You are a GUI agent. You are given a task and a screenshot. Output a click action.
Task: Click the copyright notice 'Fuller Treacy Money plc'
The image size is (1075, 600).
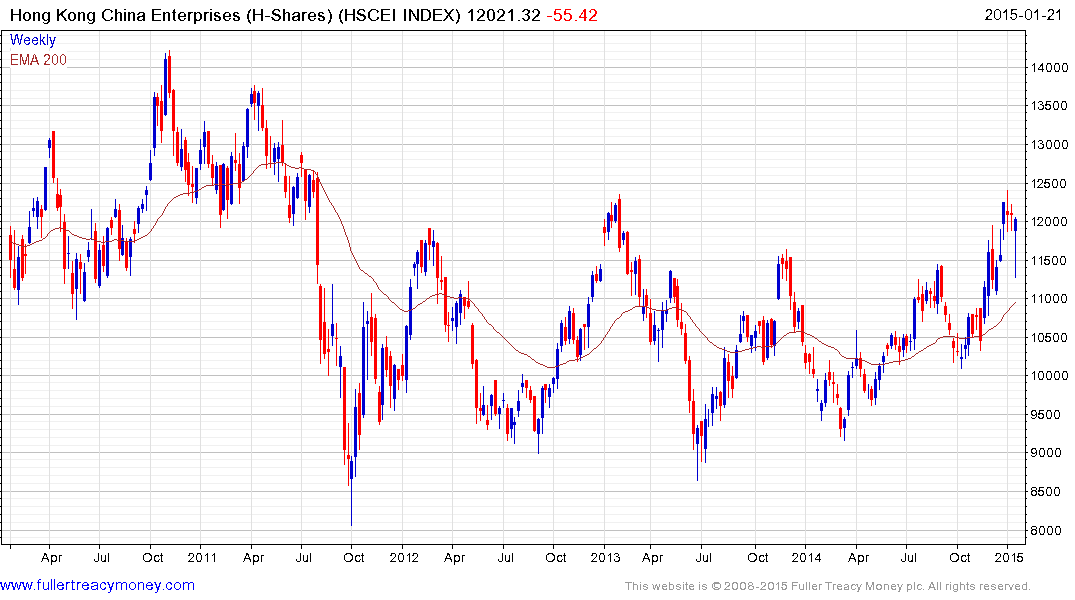click(x=858, y=586)
